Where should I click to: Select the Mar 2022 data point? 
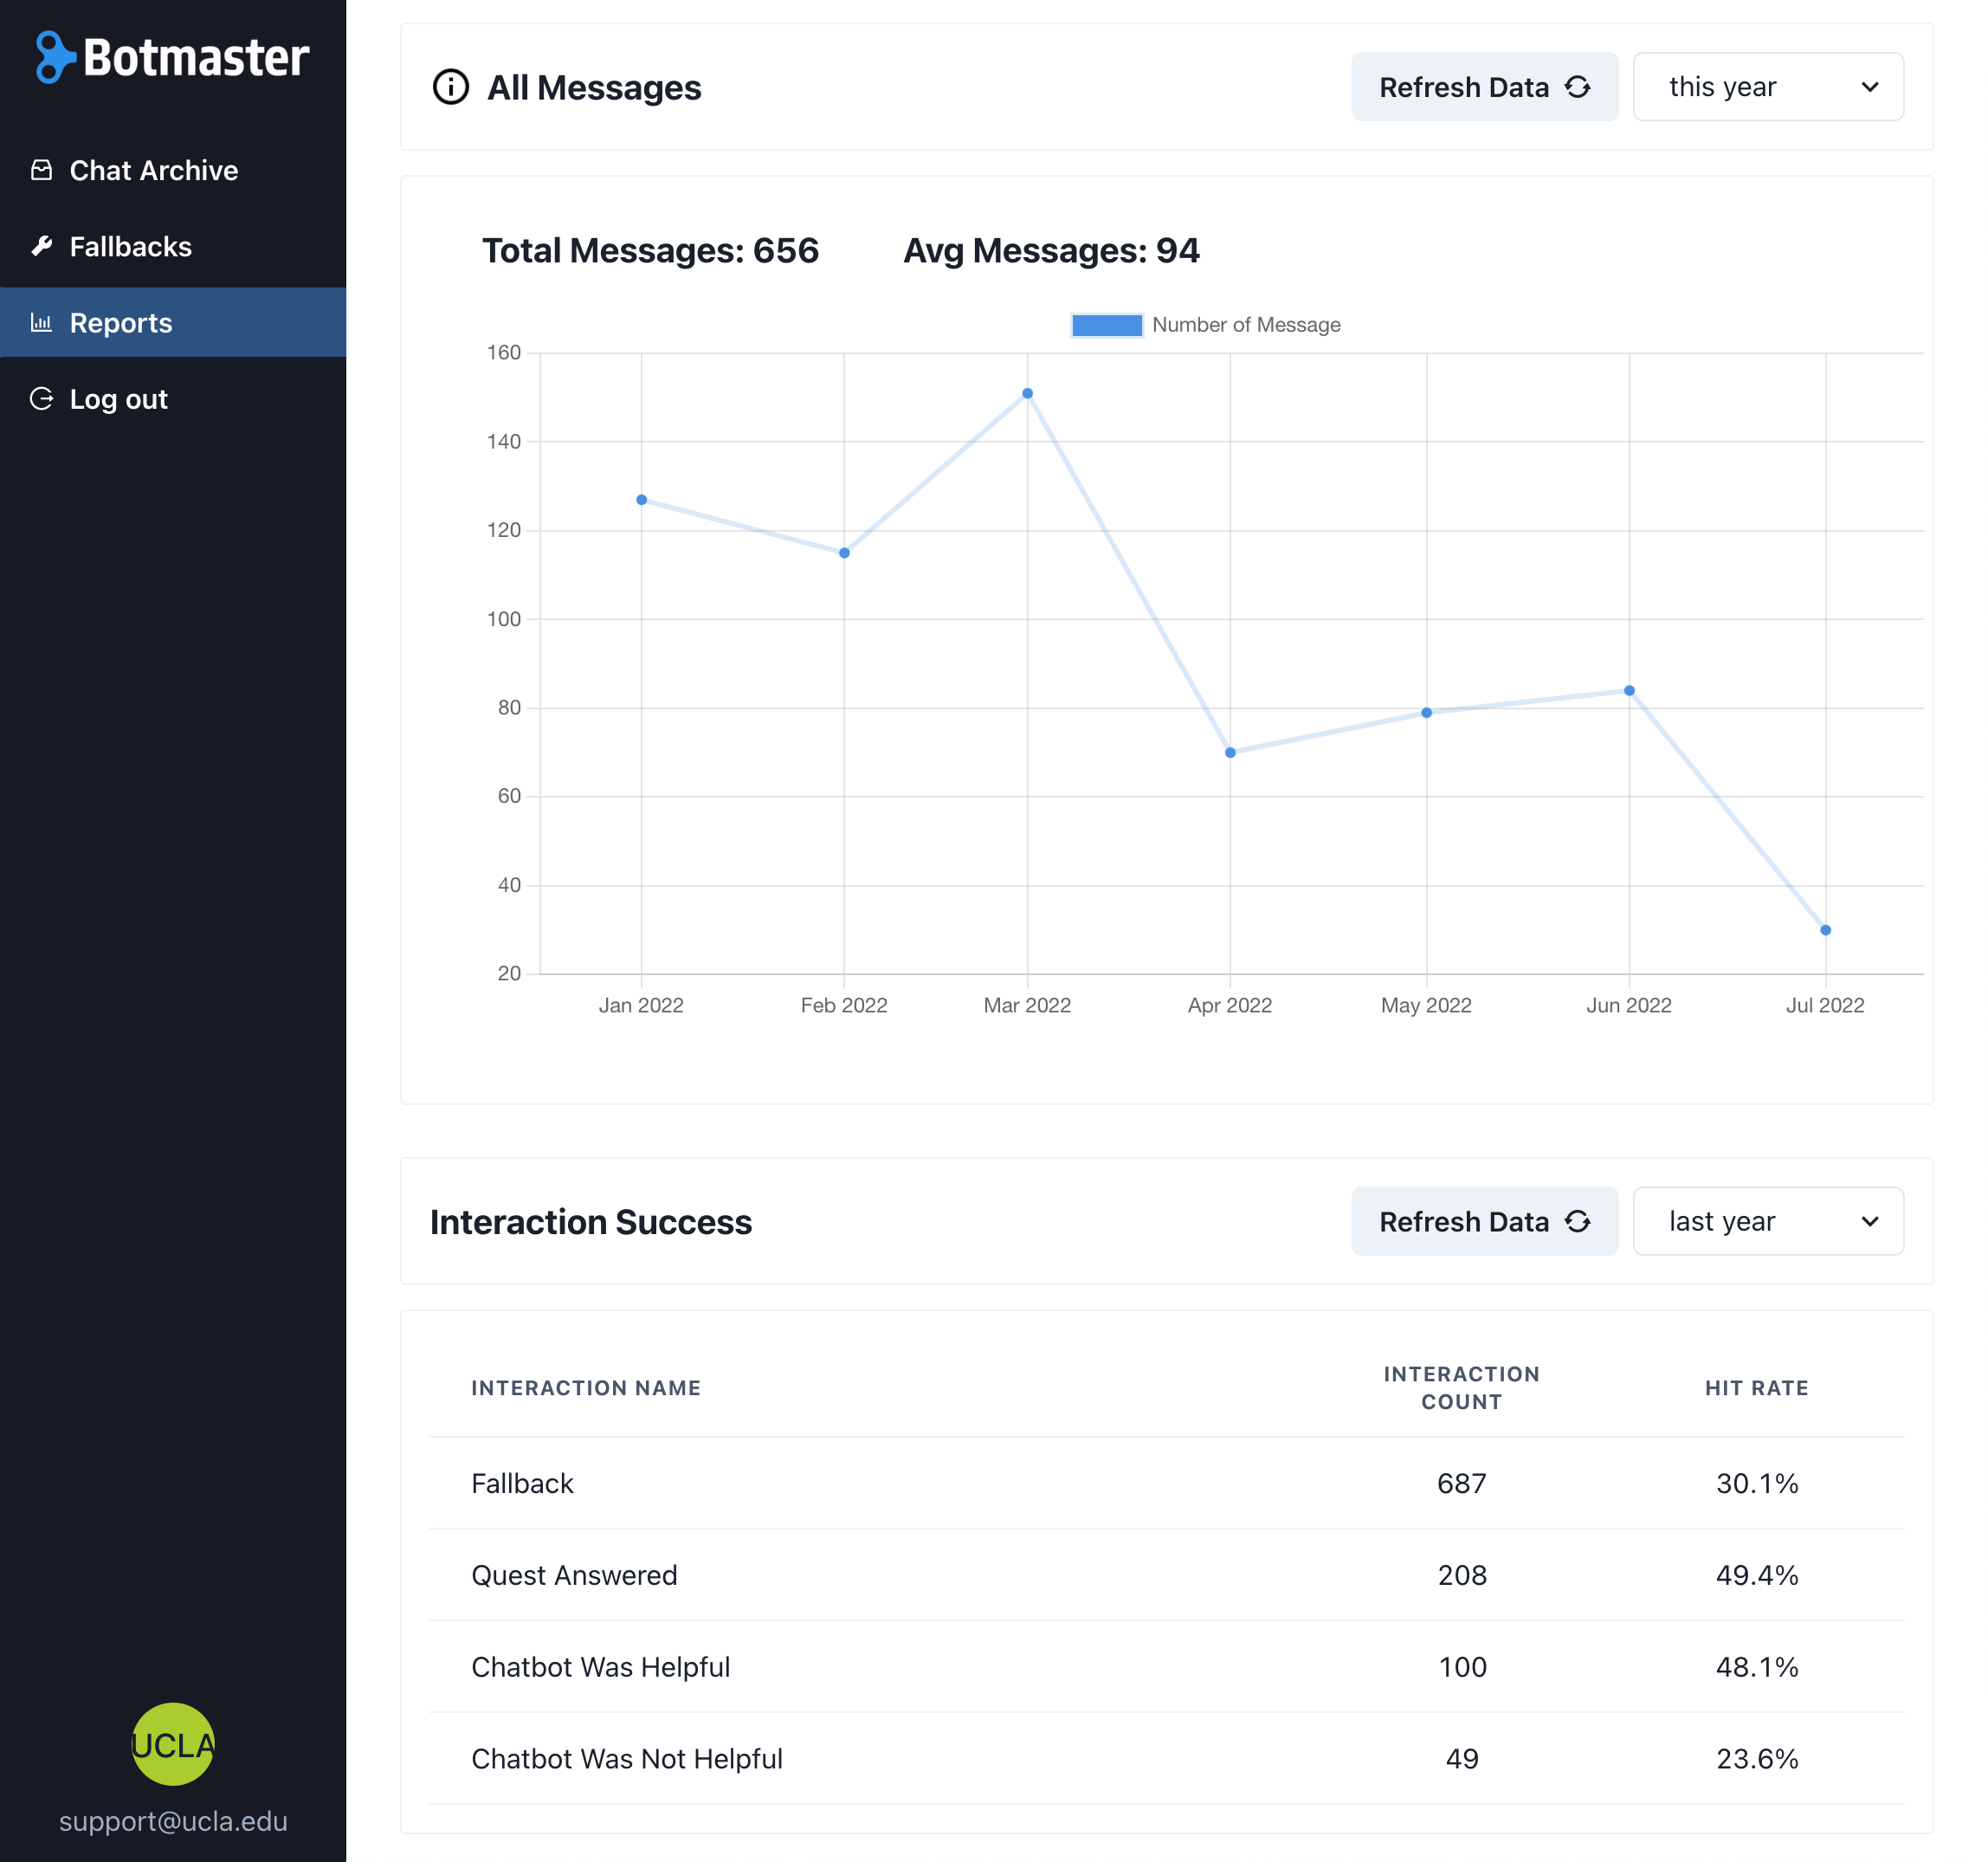coord(1027,392)
